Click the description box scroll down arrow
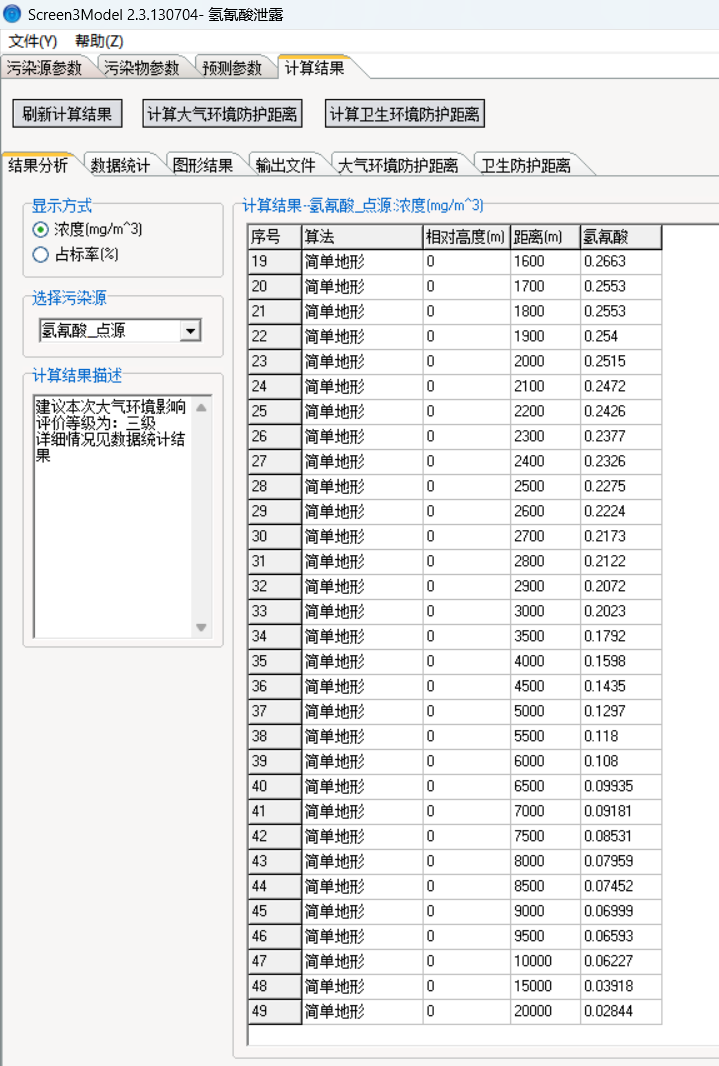719x1066 pixels. tap(201, 627)
